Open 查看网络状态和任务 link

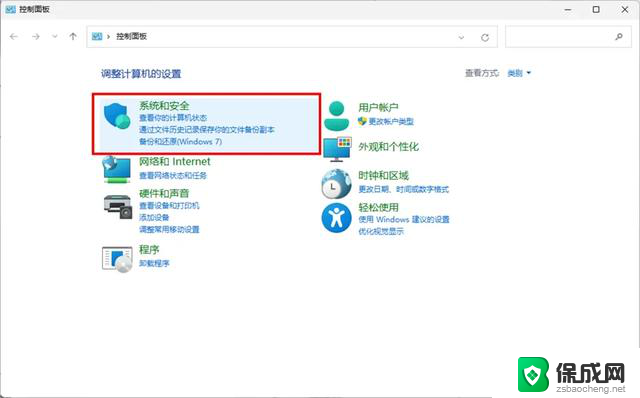click(173, 176)
